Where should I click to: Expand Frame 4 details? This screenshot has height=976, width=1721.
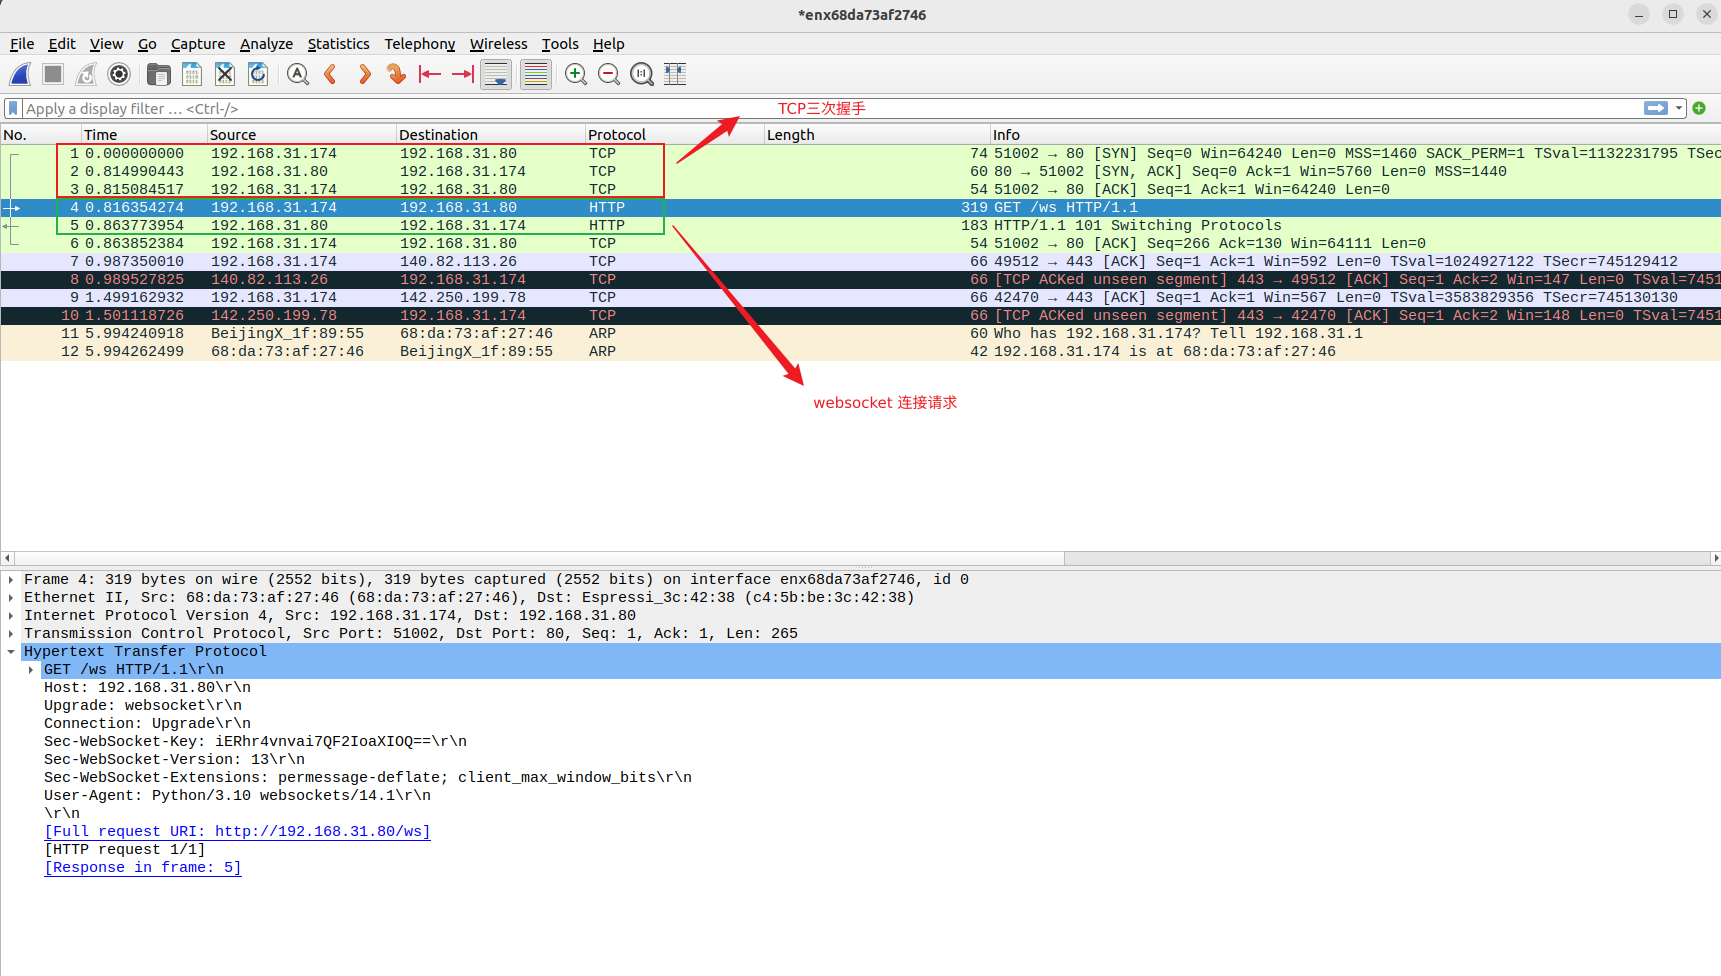[11, 580]
